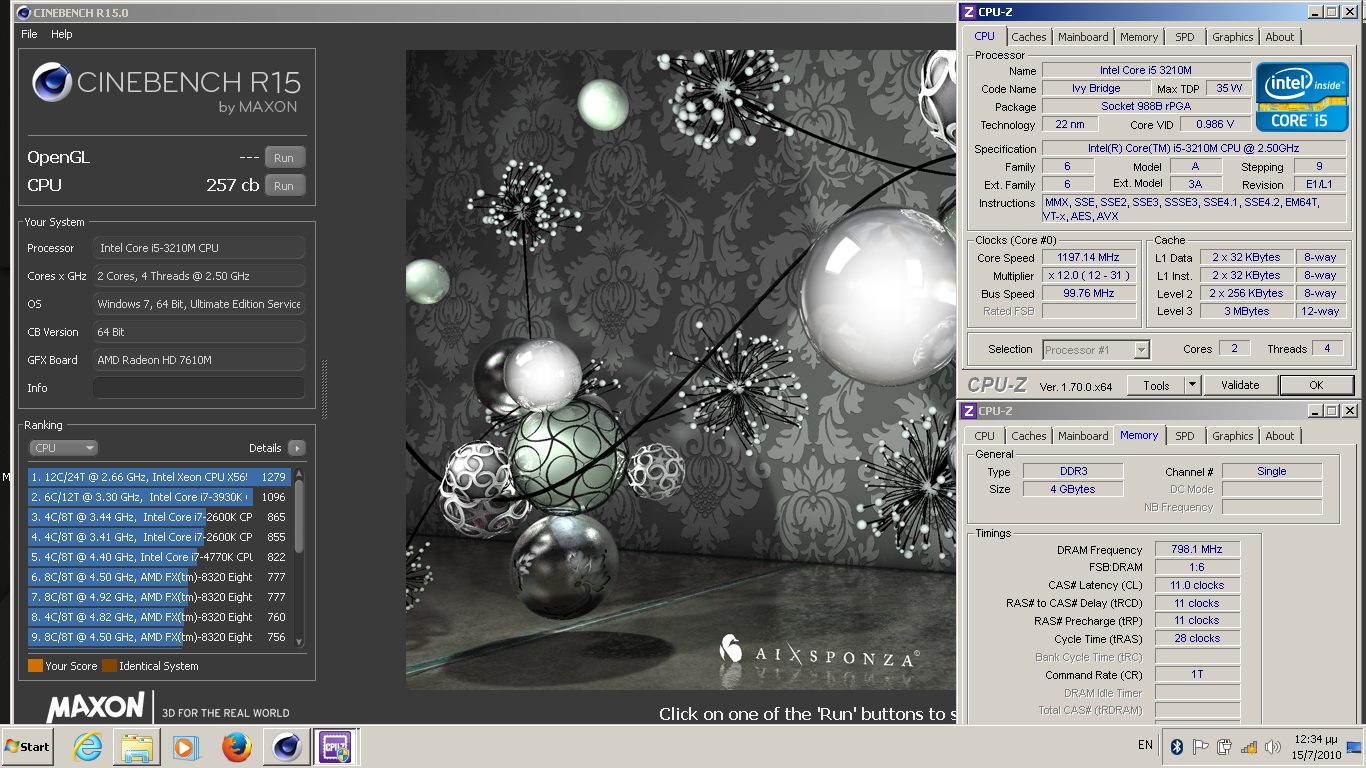Click the network signal tray icon
Viewport: 1366px width, 768px height.
1249,747
